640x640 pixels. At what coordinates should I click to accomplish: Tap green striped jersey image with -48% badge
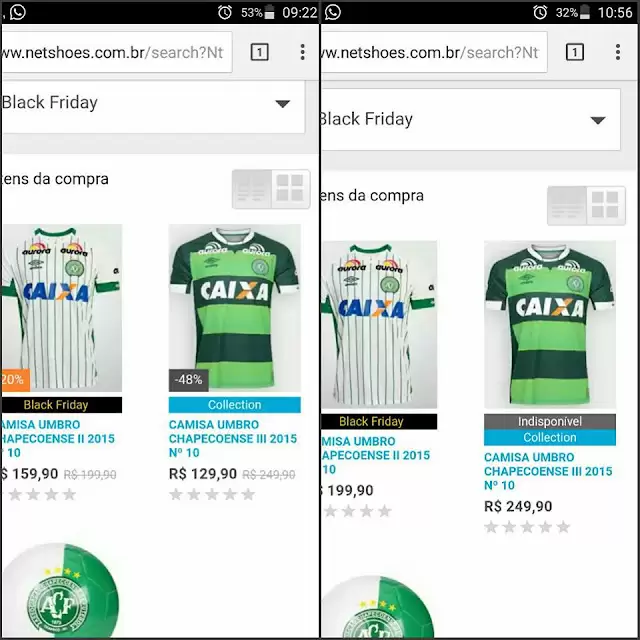(x=235, y=308)
